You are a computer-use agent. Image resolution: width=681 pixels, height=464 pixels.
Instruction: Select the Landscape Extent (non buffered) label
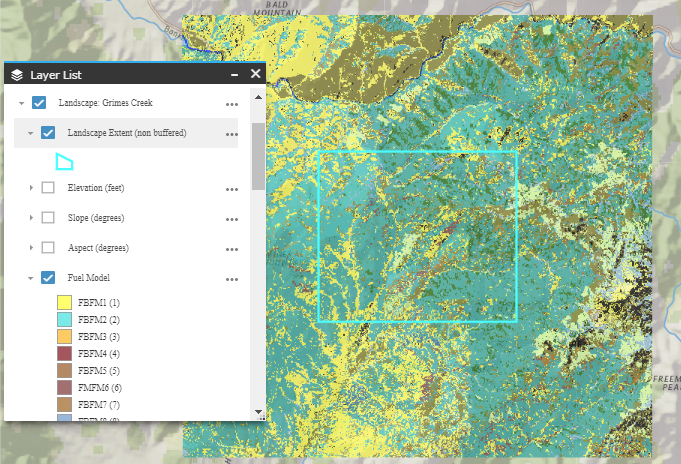tap(126, 133)
